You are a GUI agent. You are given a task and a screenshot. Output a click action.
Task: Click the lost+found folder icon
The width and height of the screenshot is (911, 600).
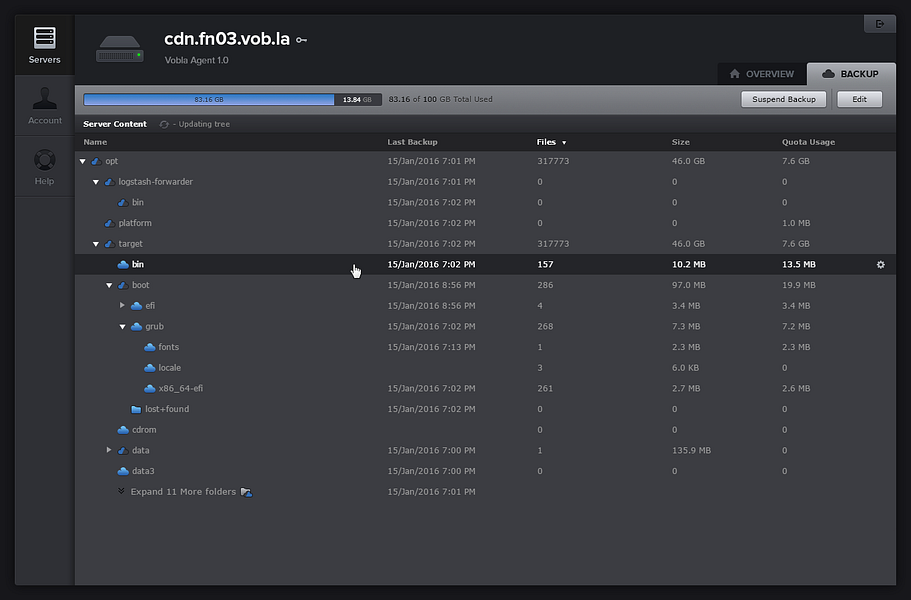tap(136, 409)
